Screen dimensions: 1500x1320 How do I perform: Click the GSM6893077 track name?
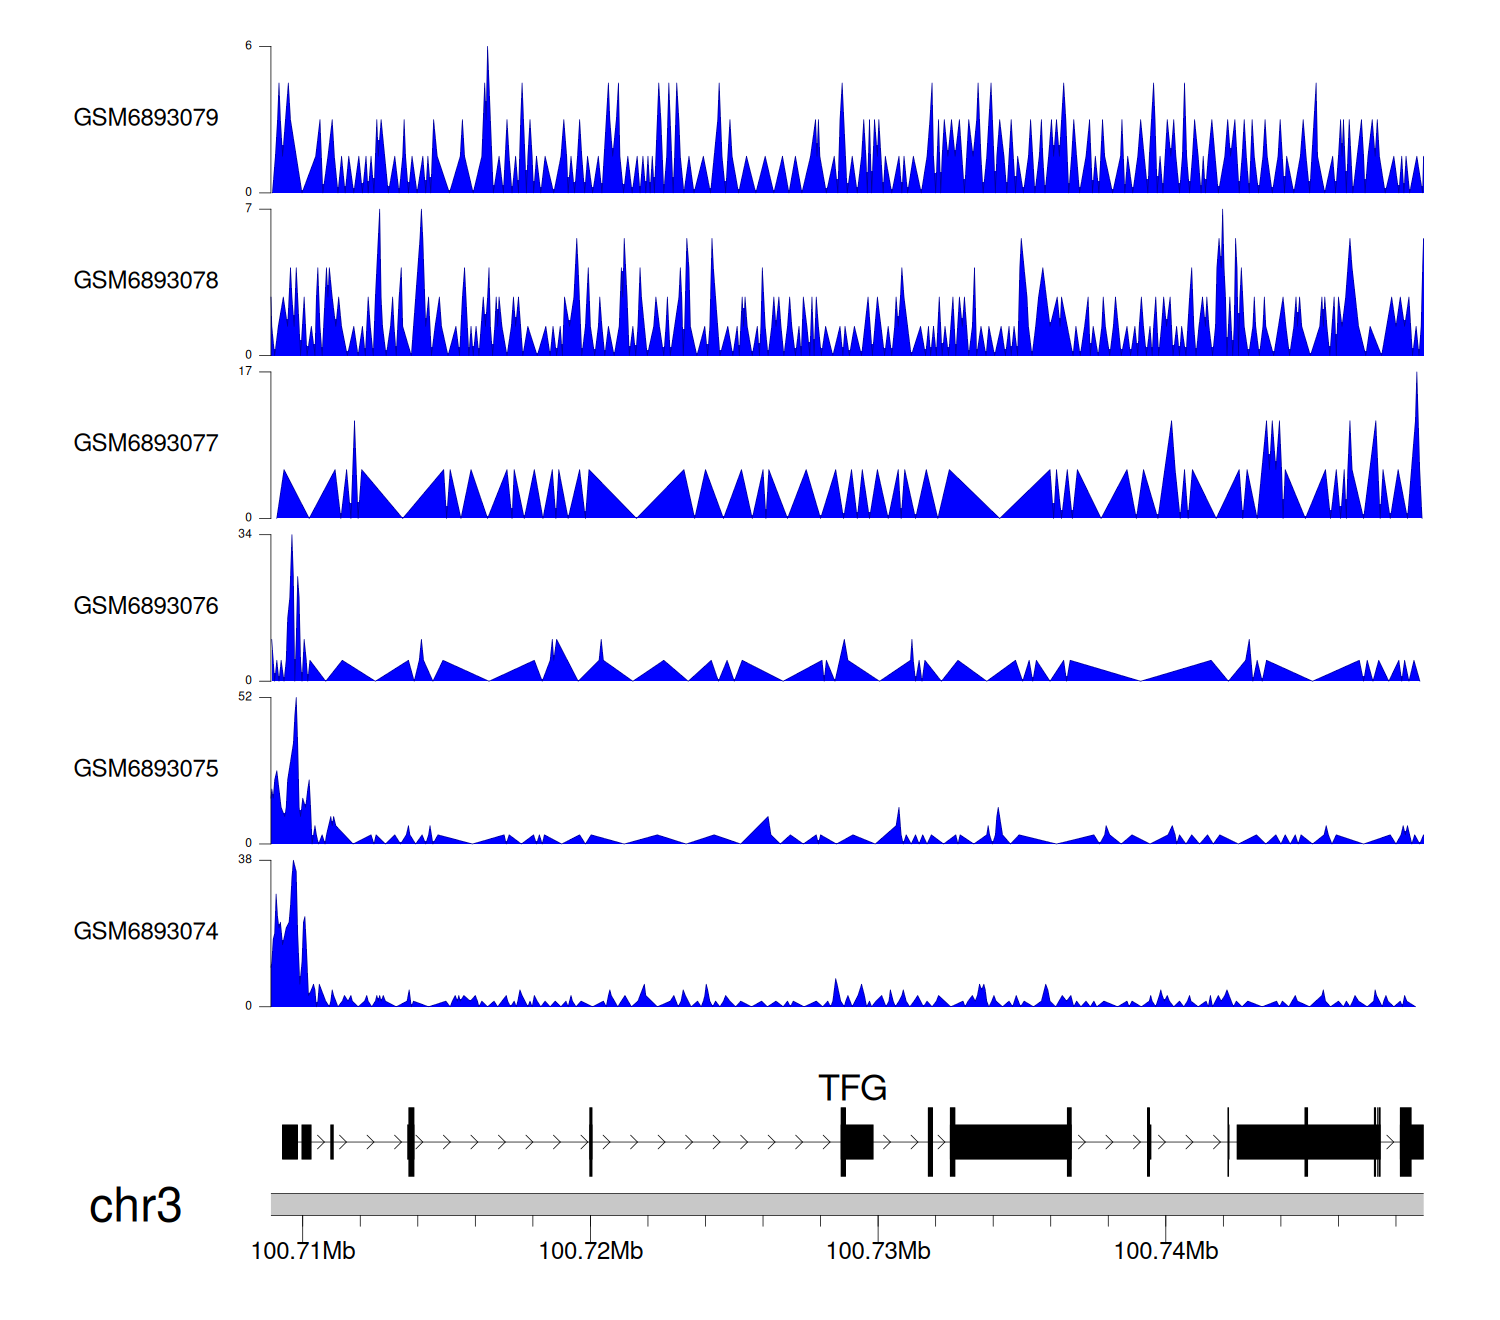coord(146,444)
